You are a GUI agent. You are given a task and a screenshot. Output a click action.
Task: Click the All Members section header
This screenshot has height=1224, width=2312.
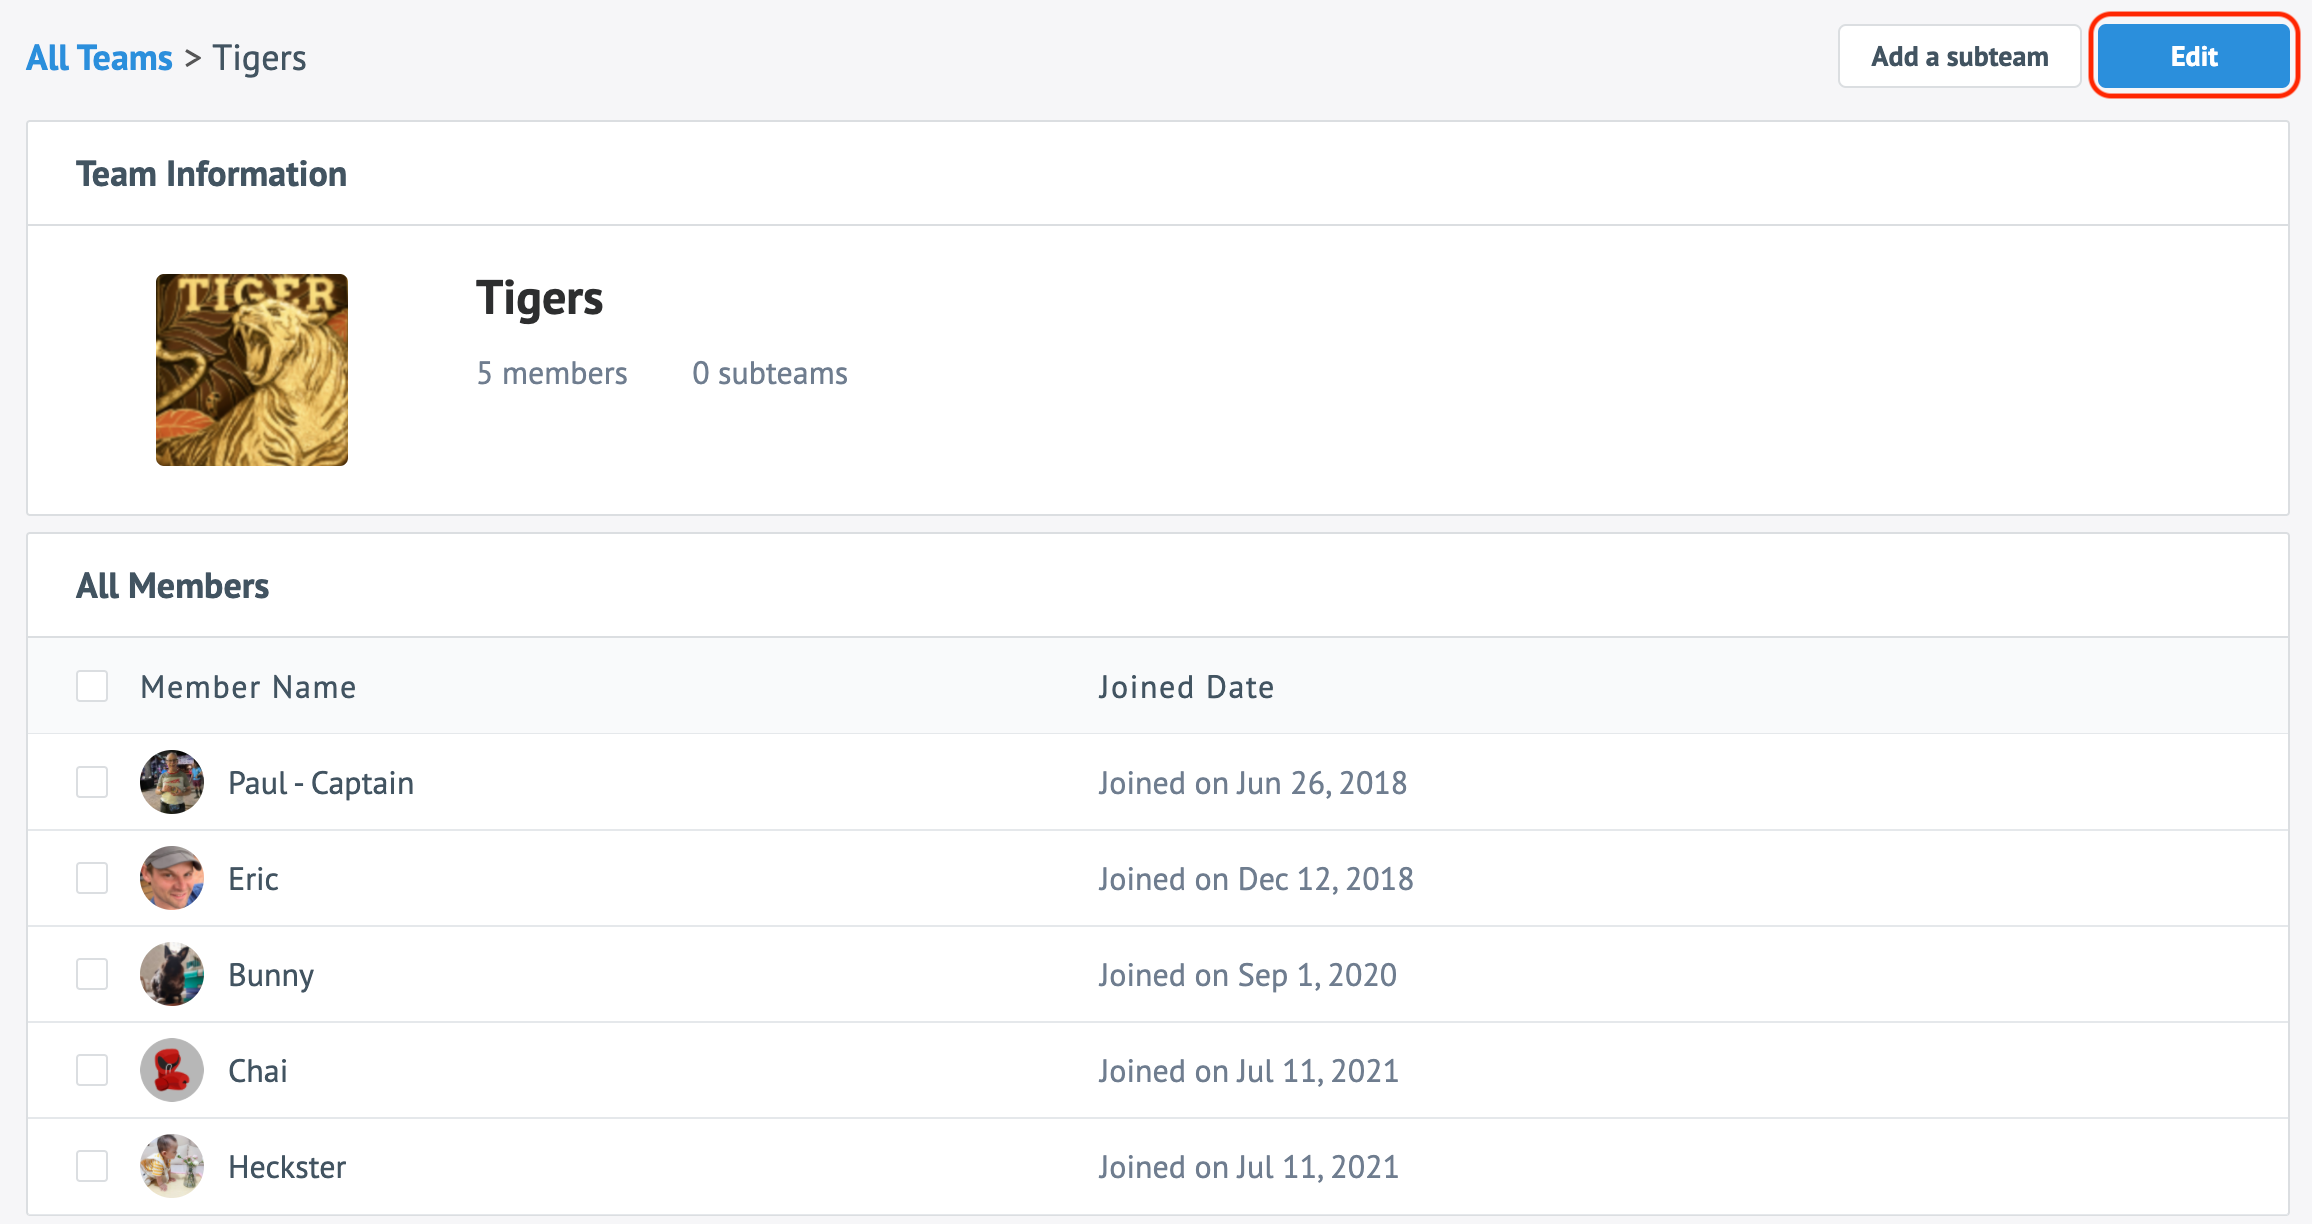pos(173,586)
